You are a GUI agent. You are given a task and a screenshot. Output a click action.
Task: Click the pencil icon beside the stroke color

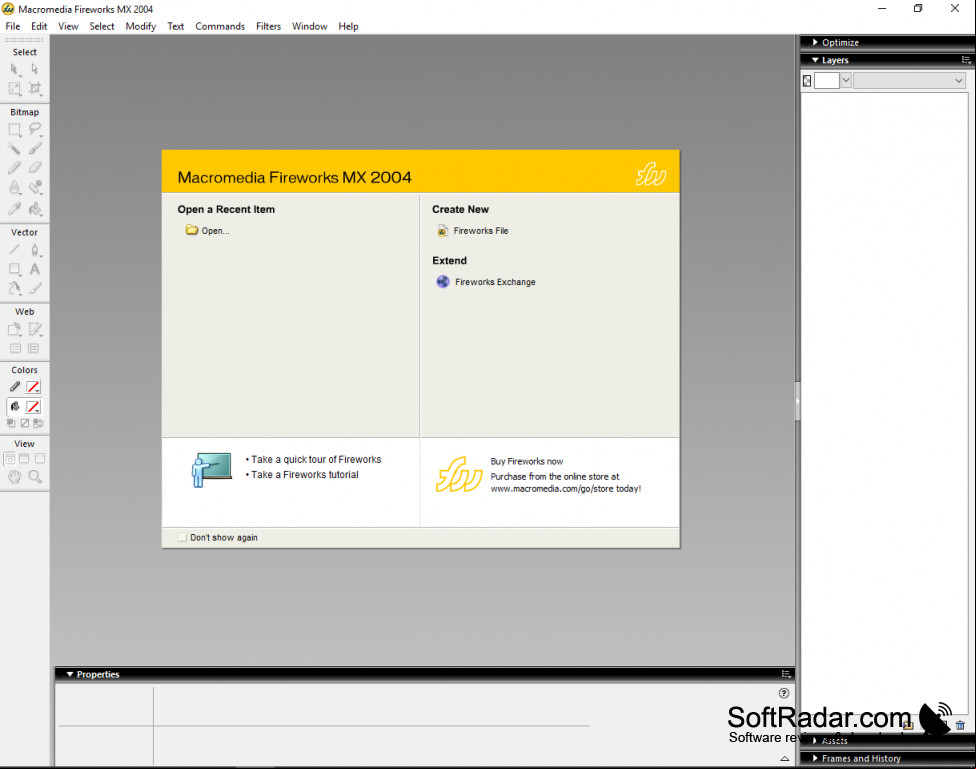coord(15,387)
